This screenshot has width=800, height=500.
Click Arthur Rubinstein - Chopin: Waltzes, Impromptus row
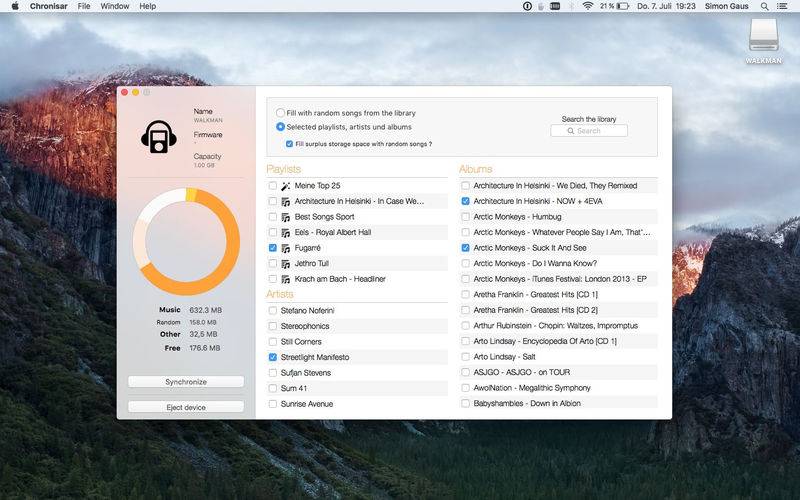tap(558, 326)
